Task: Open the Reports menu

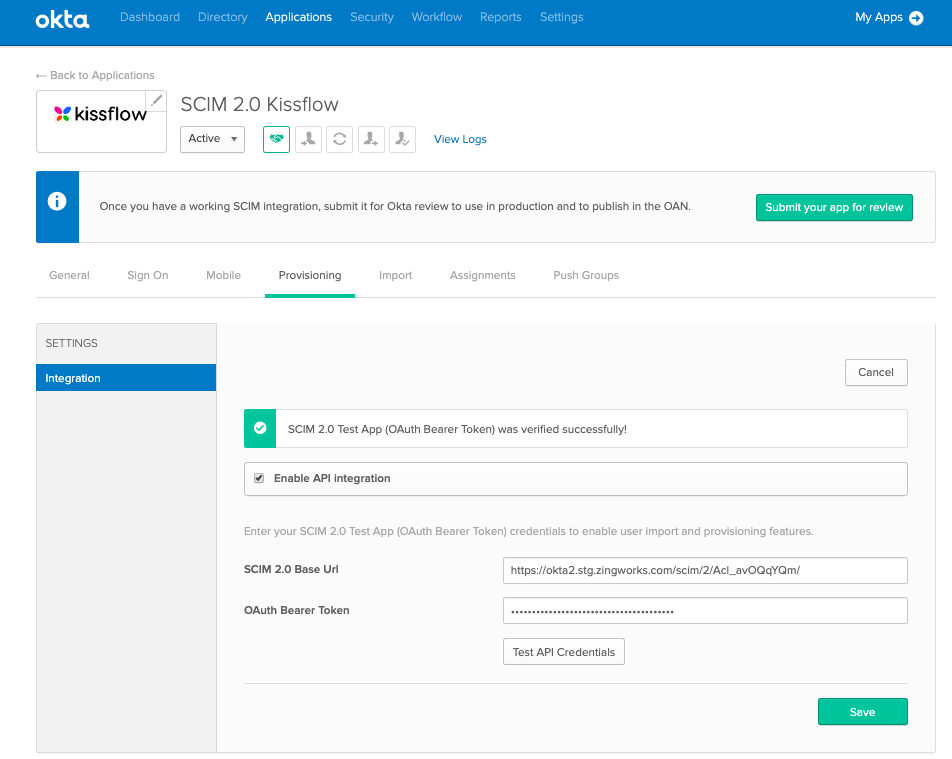Action: point(500,17)
